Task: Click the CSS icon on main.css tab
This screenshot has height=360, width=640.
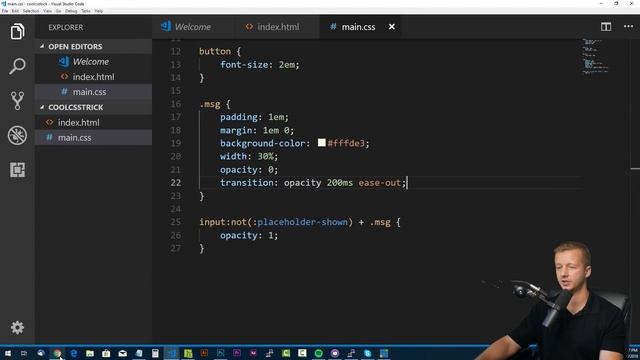Action: [333, 27]
